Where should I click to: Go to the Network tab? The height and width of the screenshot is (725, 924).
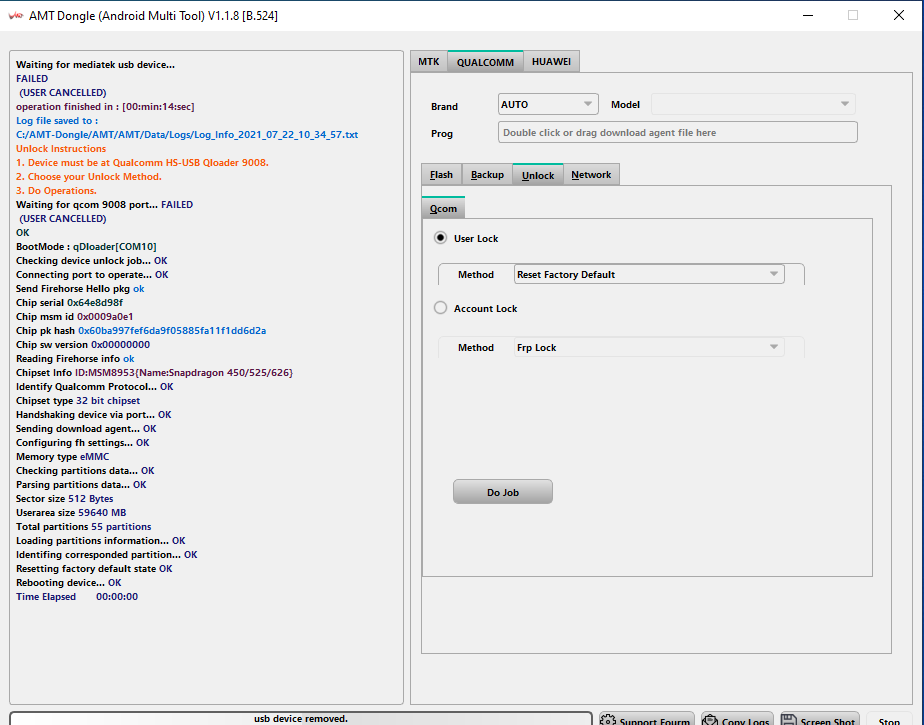pyautogui.click(x=591, y=175)
